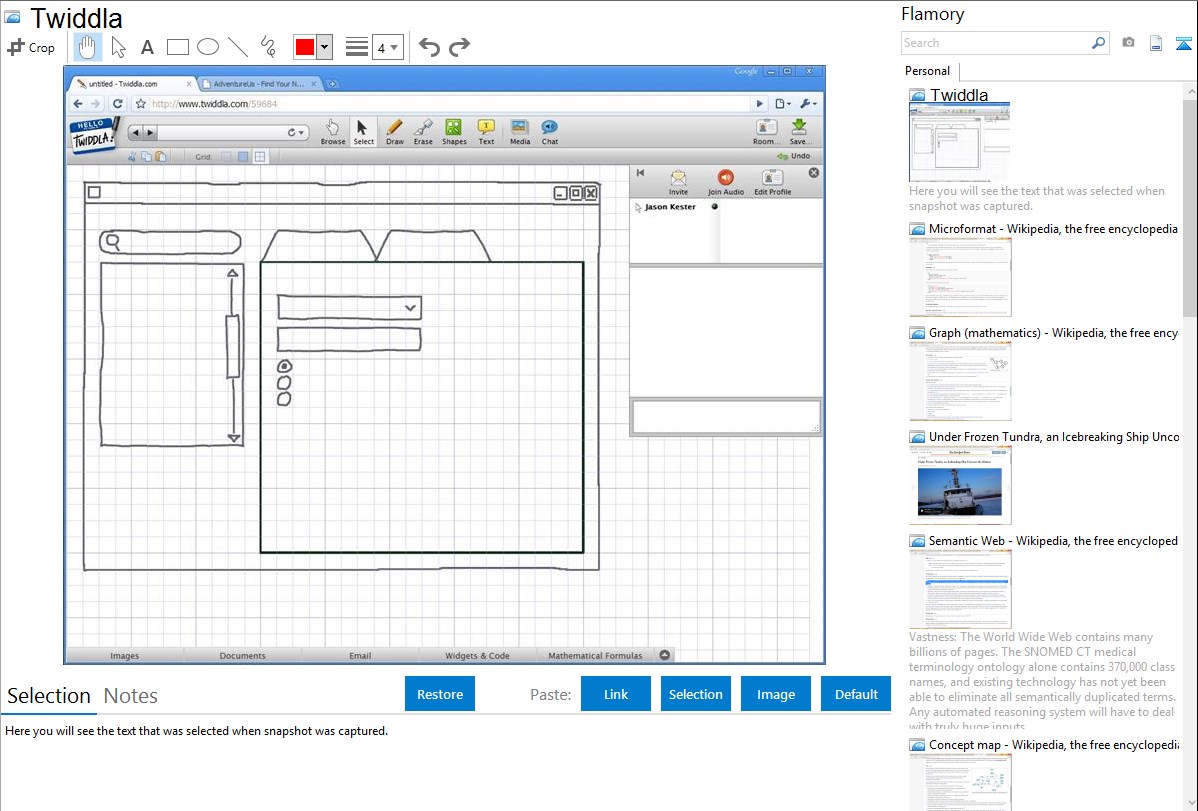The height and width of the screenshot is (811, 1198).
Task: Choose the freehand scribble tool
Action: pos(267,47)
